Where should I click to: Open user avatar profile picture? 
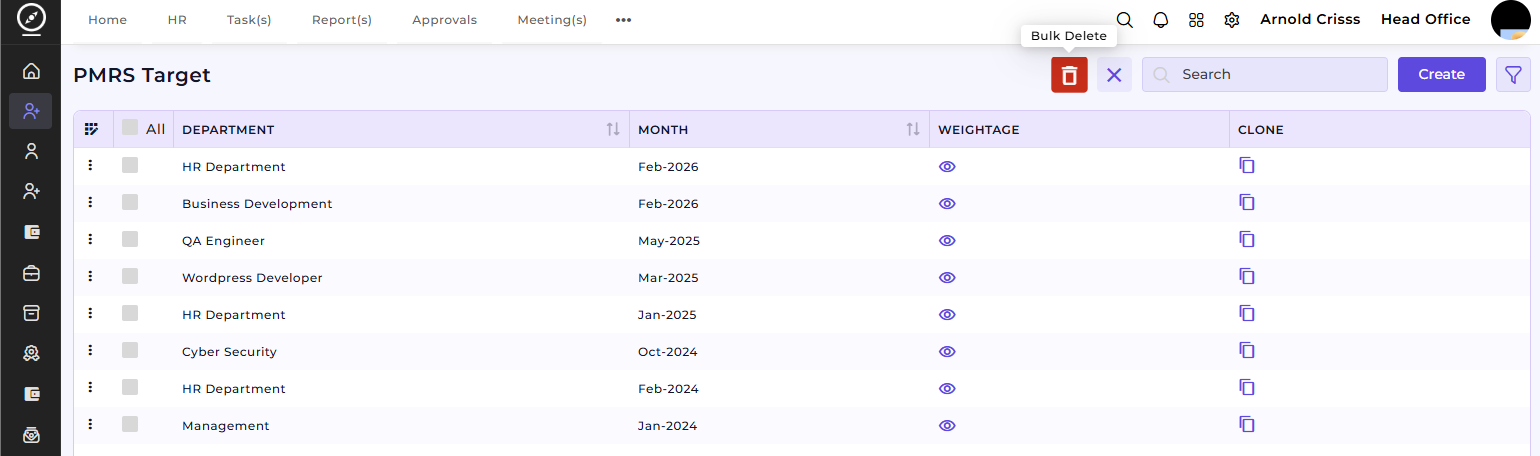pyautogui.click(x=1511, y=20)
